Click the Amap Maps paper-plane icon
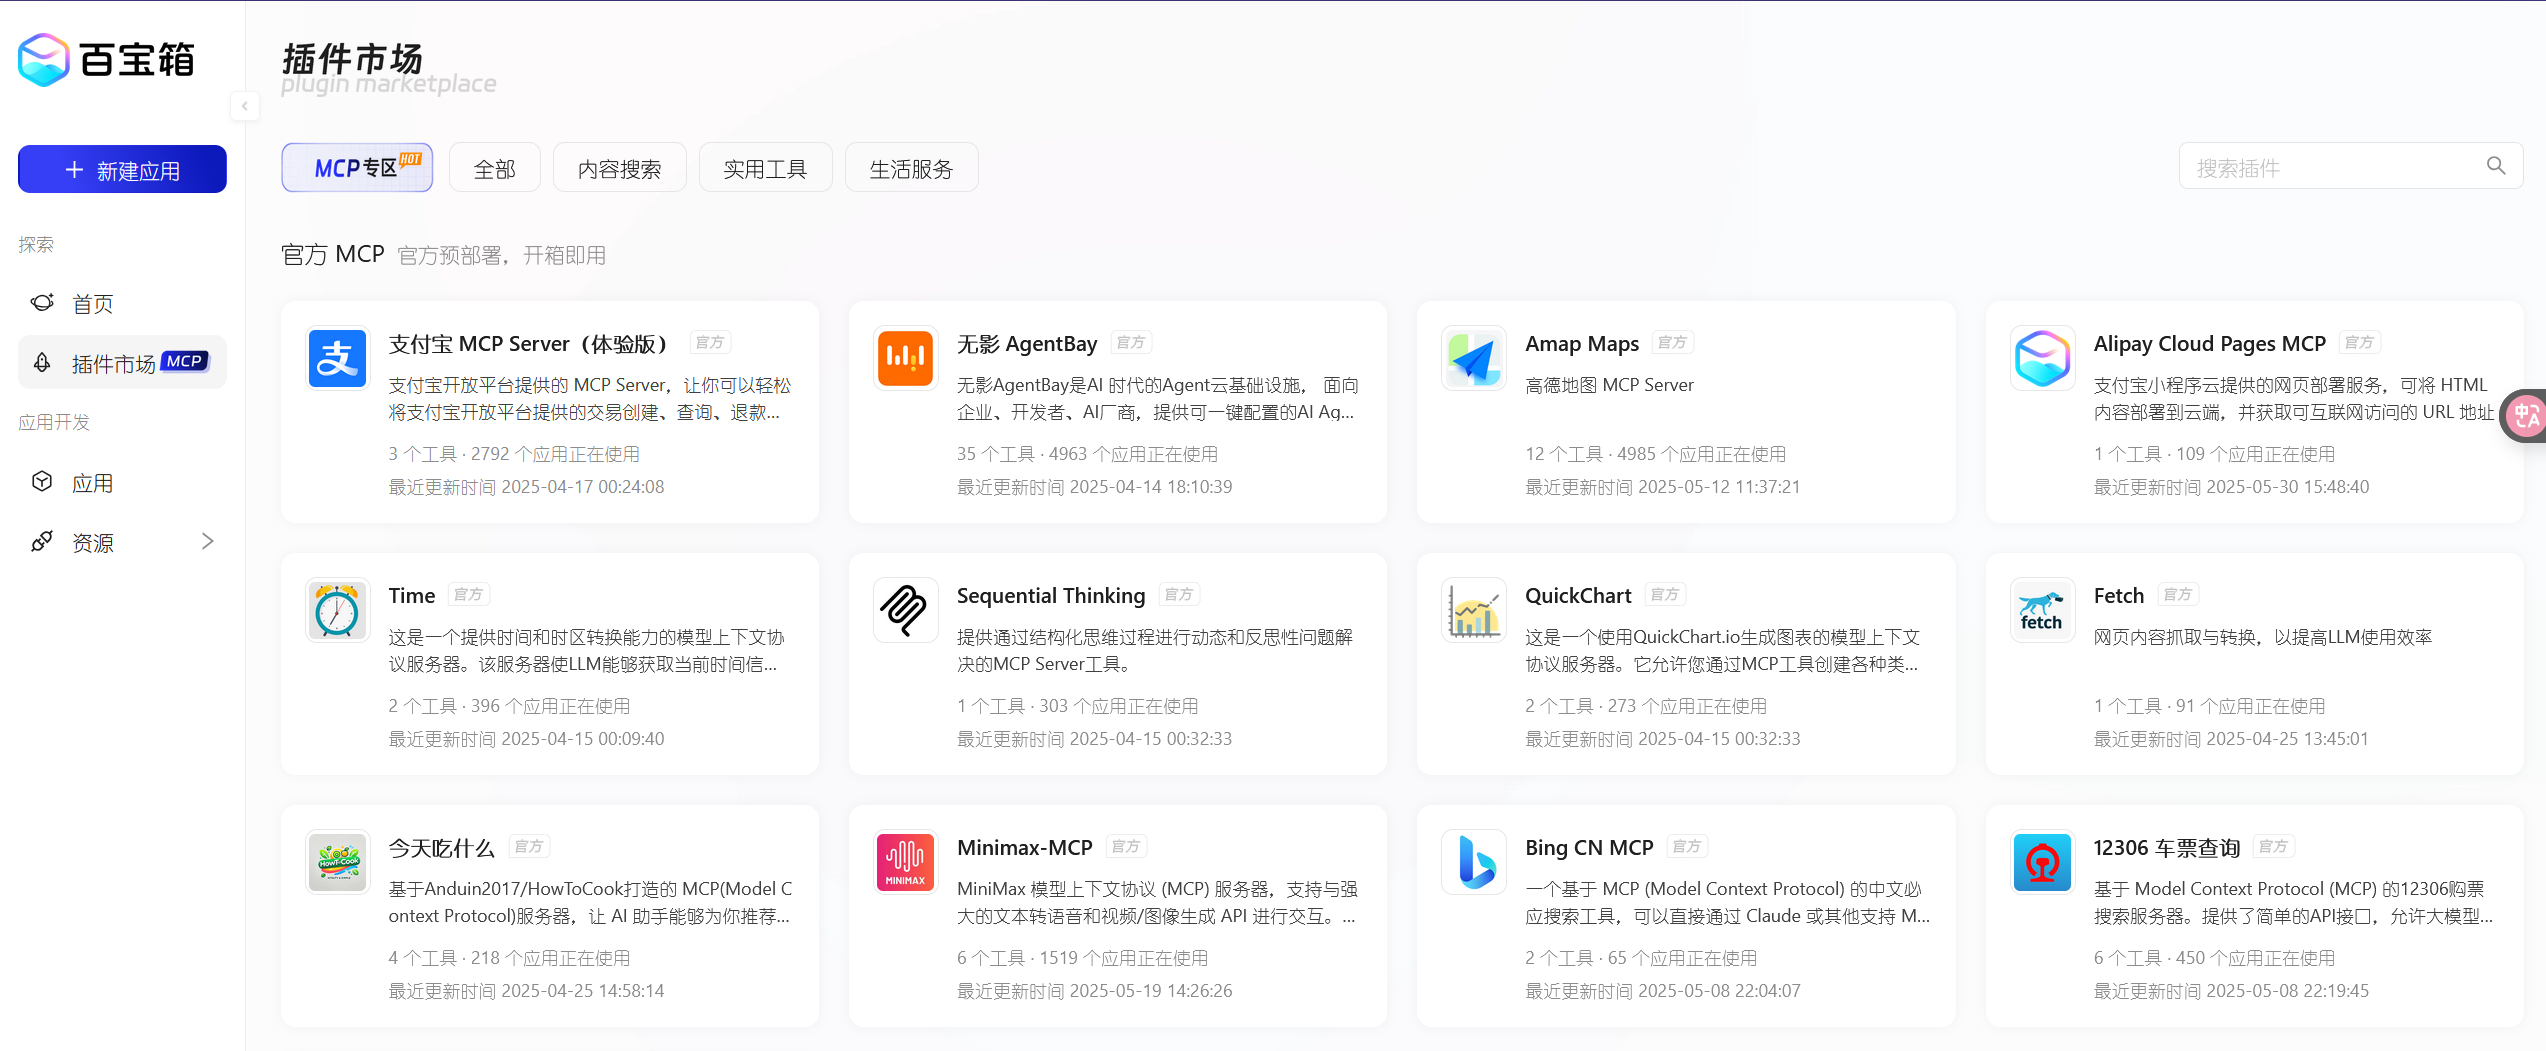This screenshot has width=2546, height=1051. point(1474,358)
